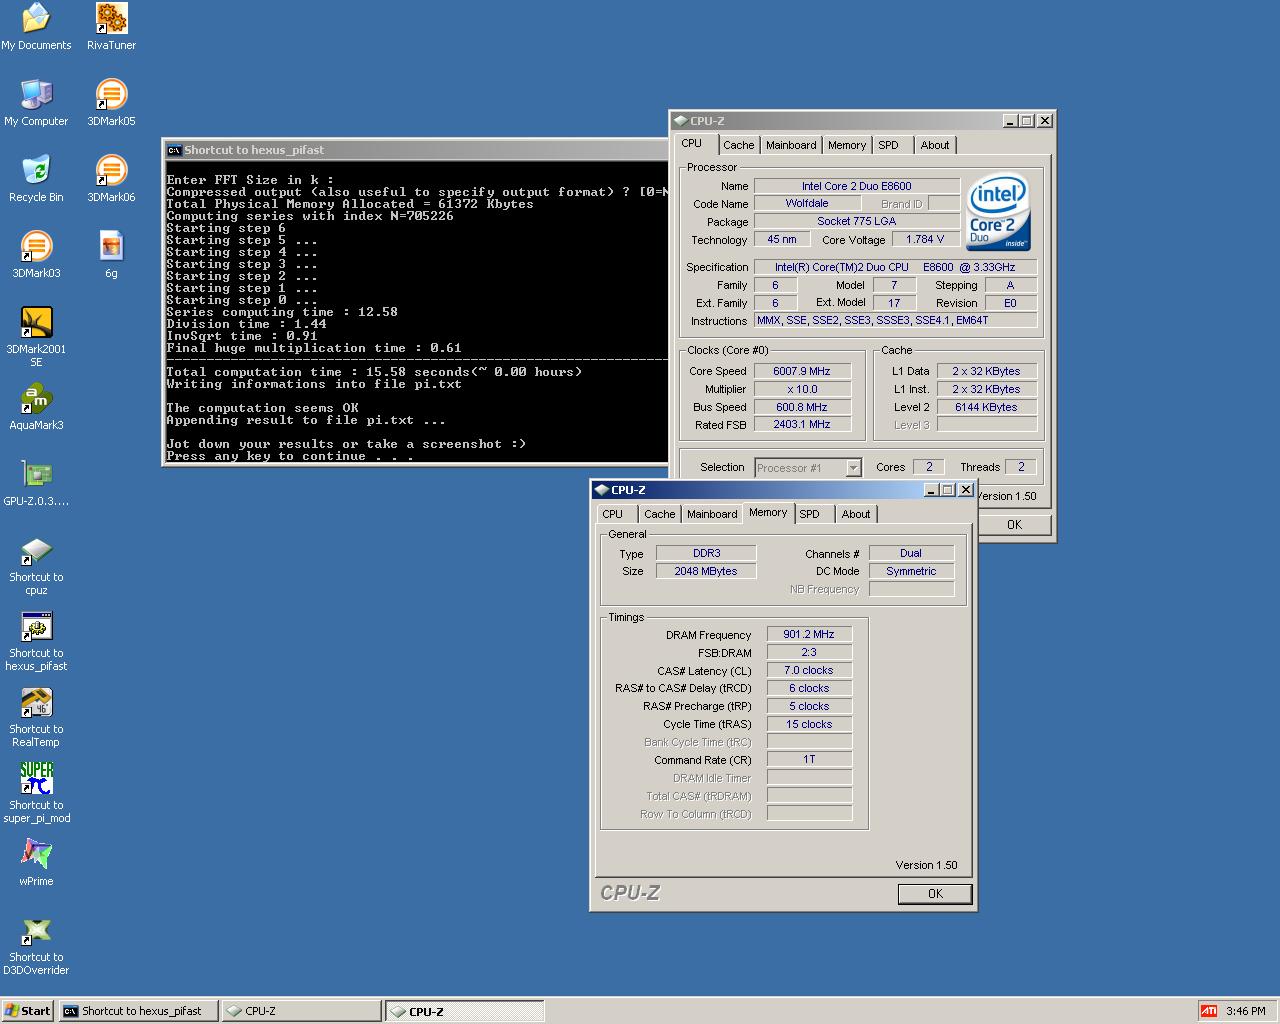Switch to the About tab in the front CPU-Z window
Screen dimensions: 1280x1024
click(x=856, y=514)
